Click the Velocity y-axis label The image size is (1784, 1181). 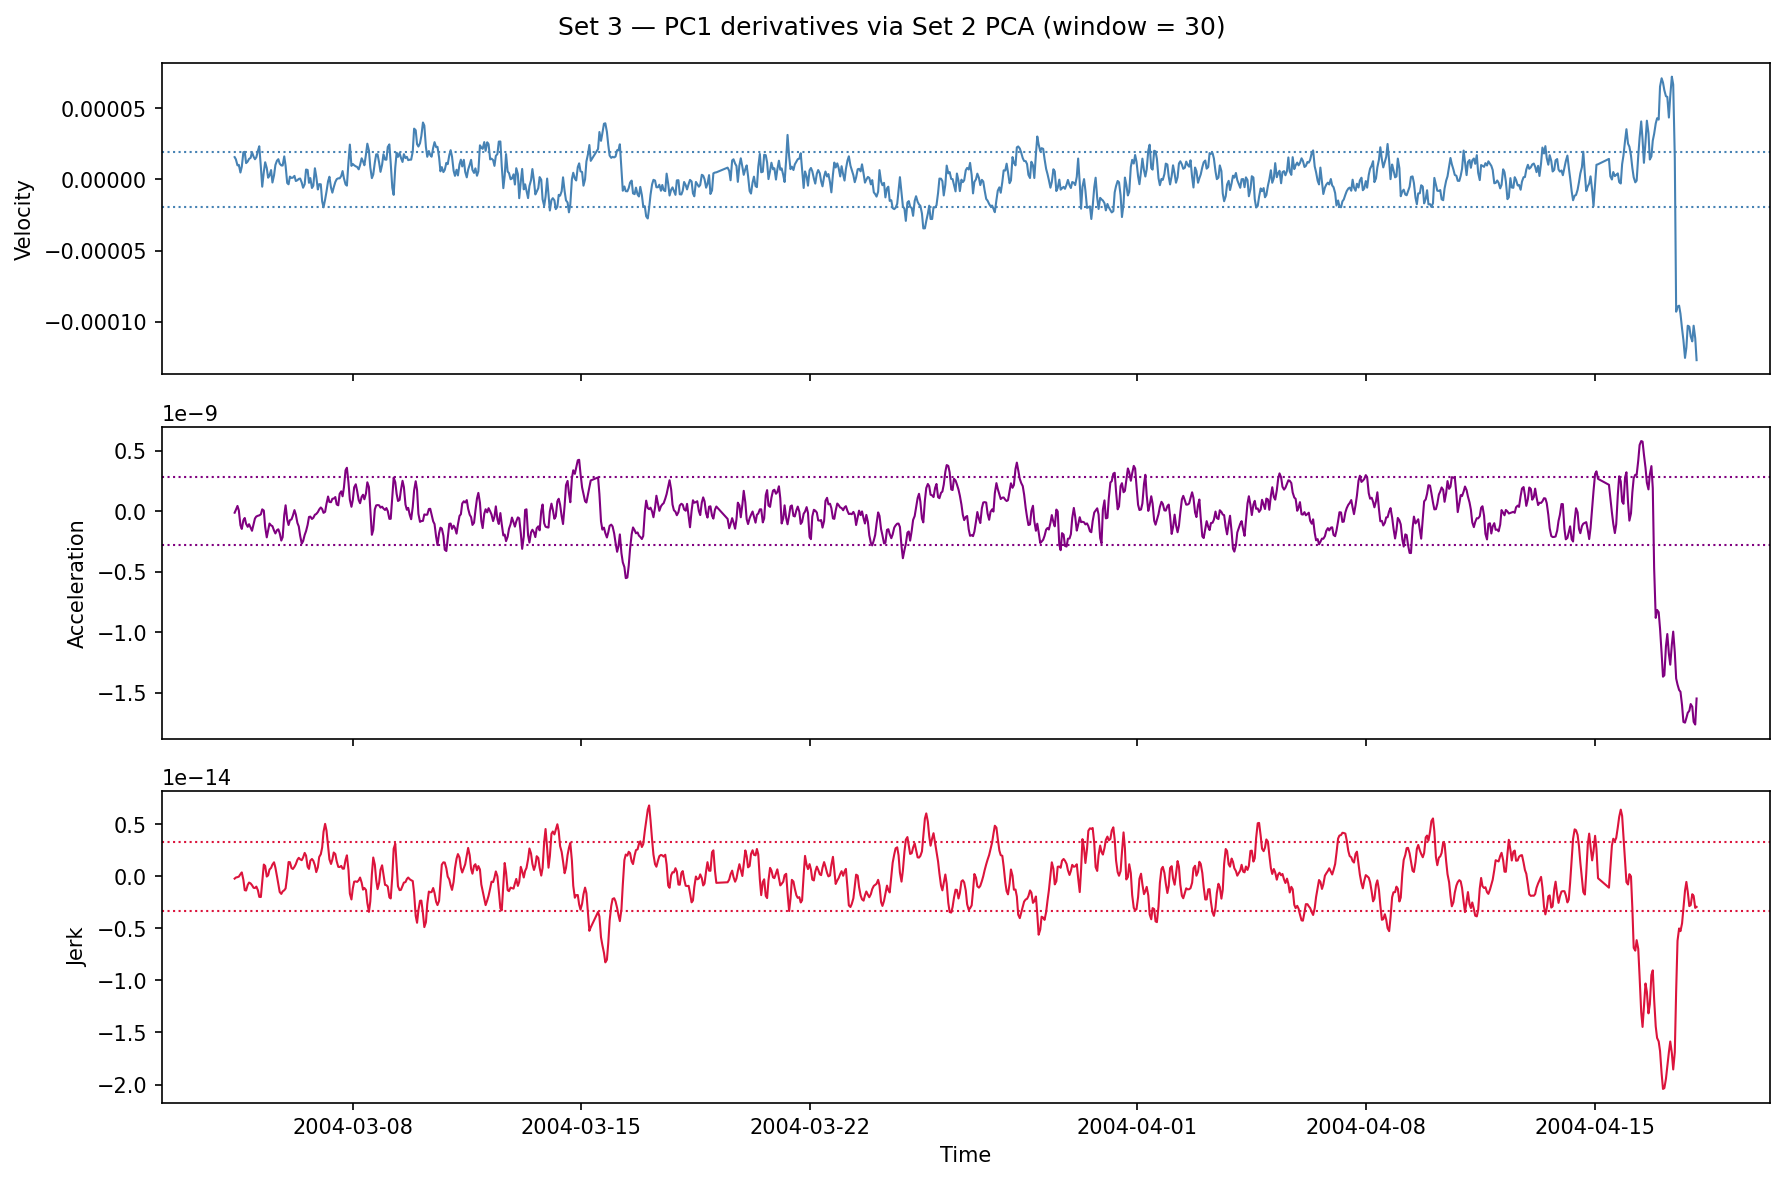pyautogui.click(x=25, y=220)
